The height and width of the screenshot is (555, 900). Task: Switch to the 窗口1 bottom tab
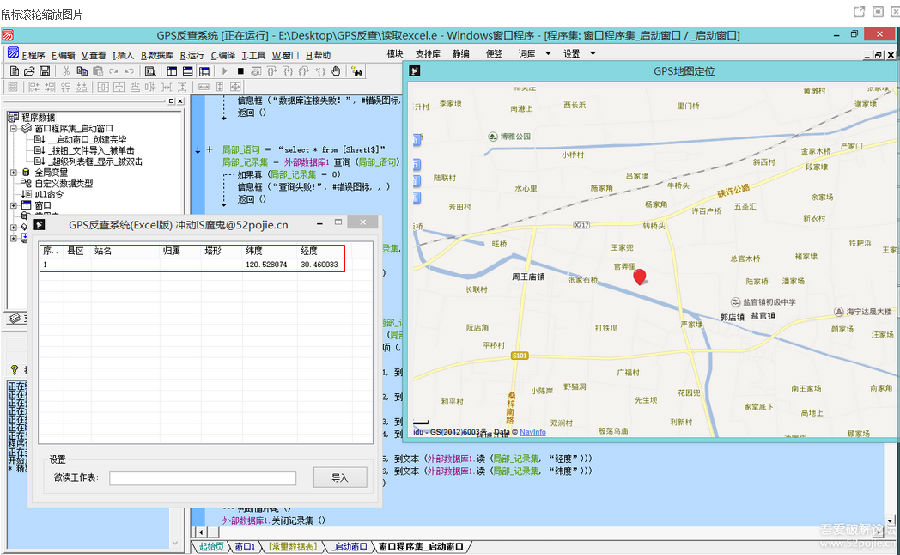pos(243,547)
